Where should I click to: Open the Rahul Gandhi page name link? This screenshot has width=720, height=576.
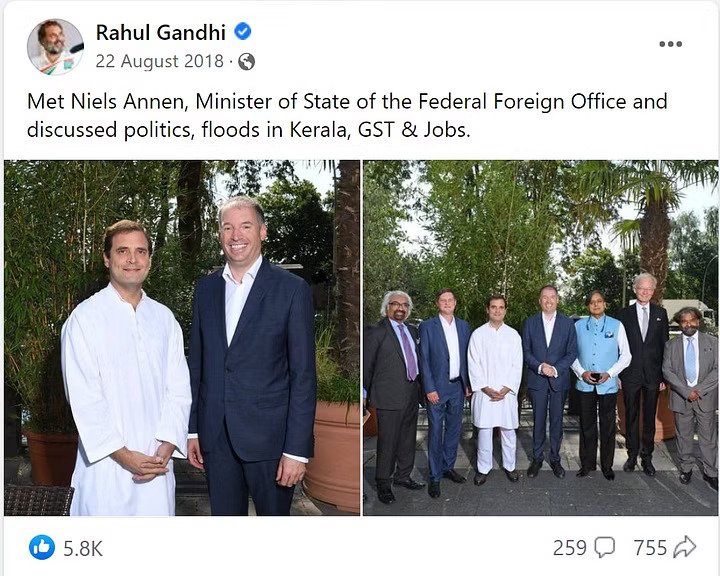pos(161,32)
